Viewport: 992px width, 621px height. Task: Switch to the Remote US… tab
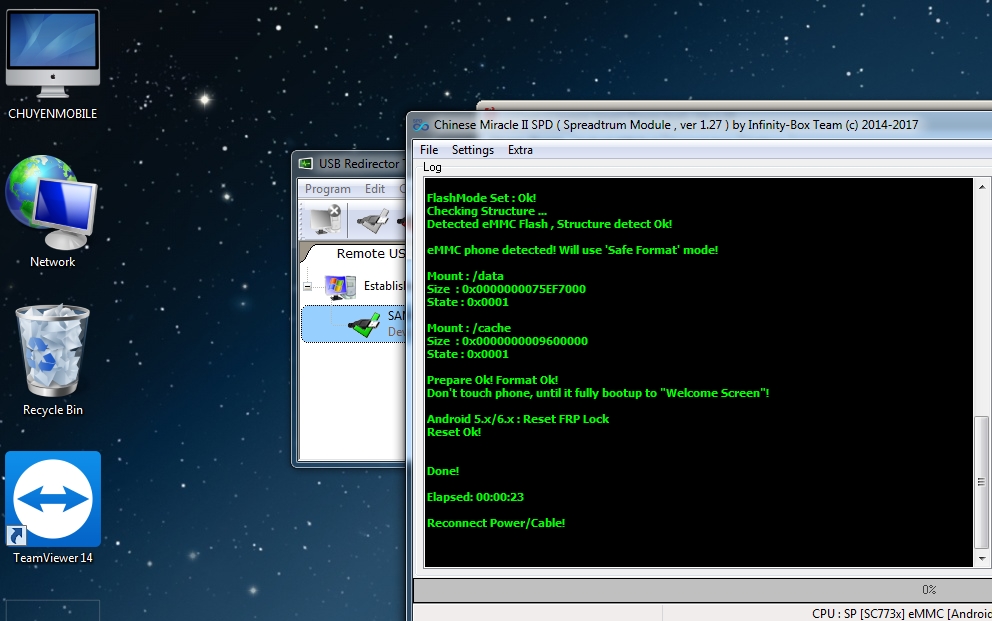pyautogui.click(x=370, y=254)
